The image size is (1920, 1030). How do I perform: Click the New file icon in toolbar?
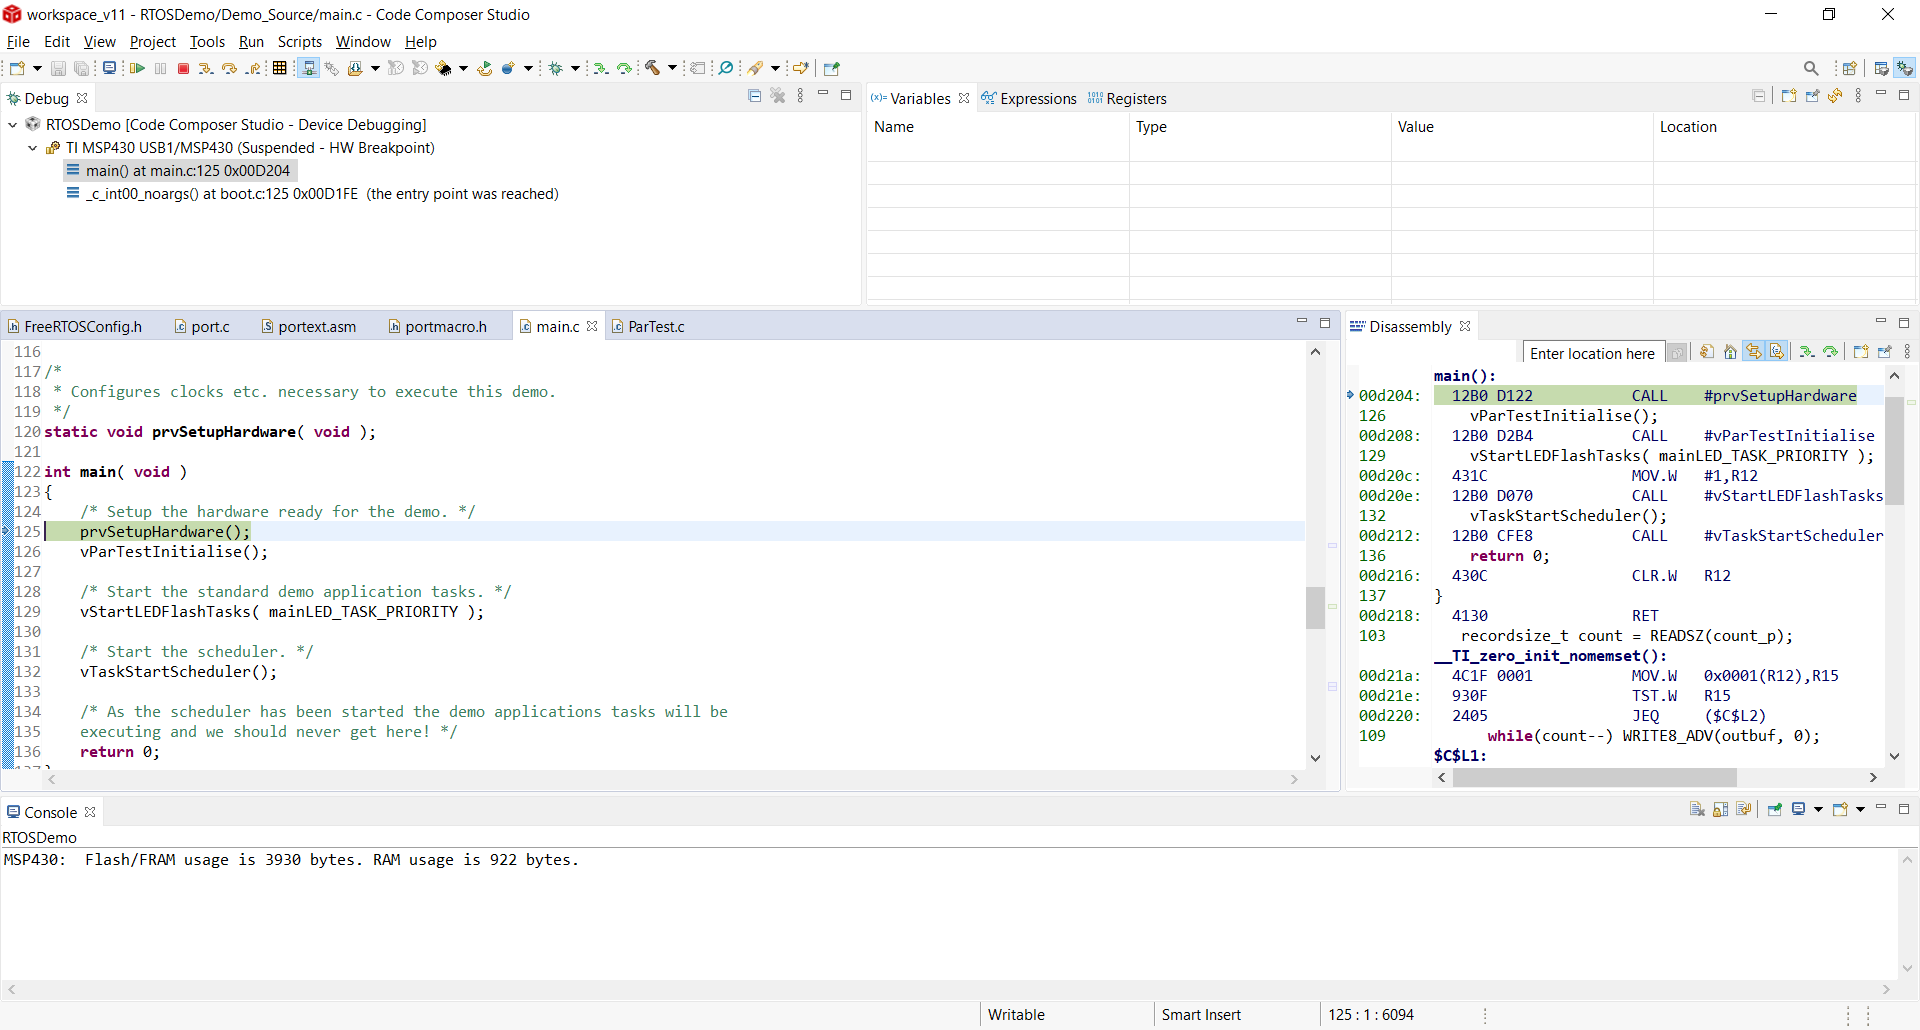click(x=17, y=68)
